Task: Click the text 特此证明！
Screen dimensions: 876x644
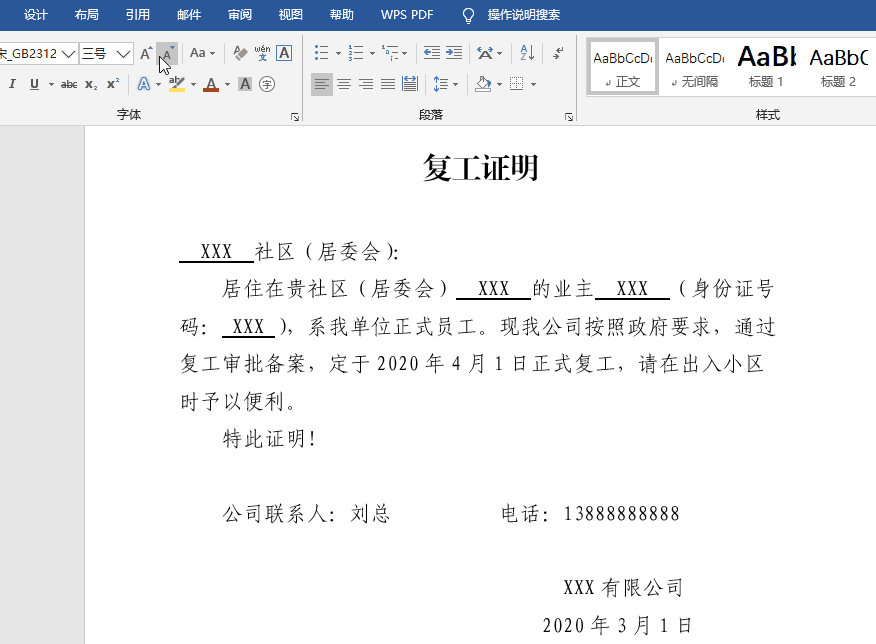Action: tap(269, 439)
